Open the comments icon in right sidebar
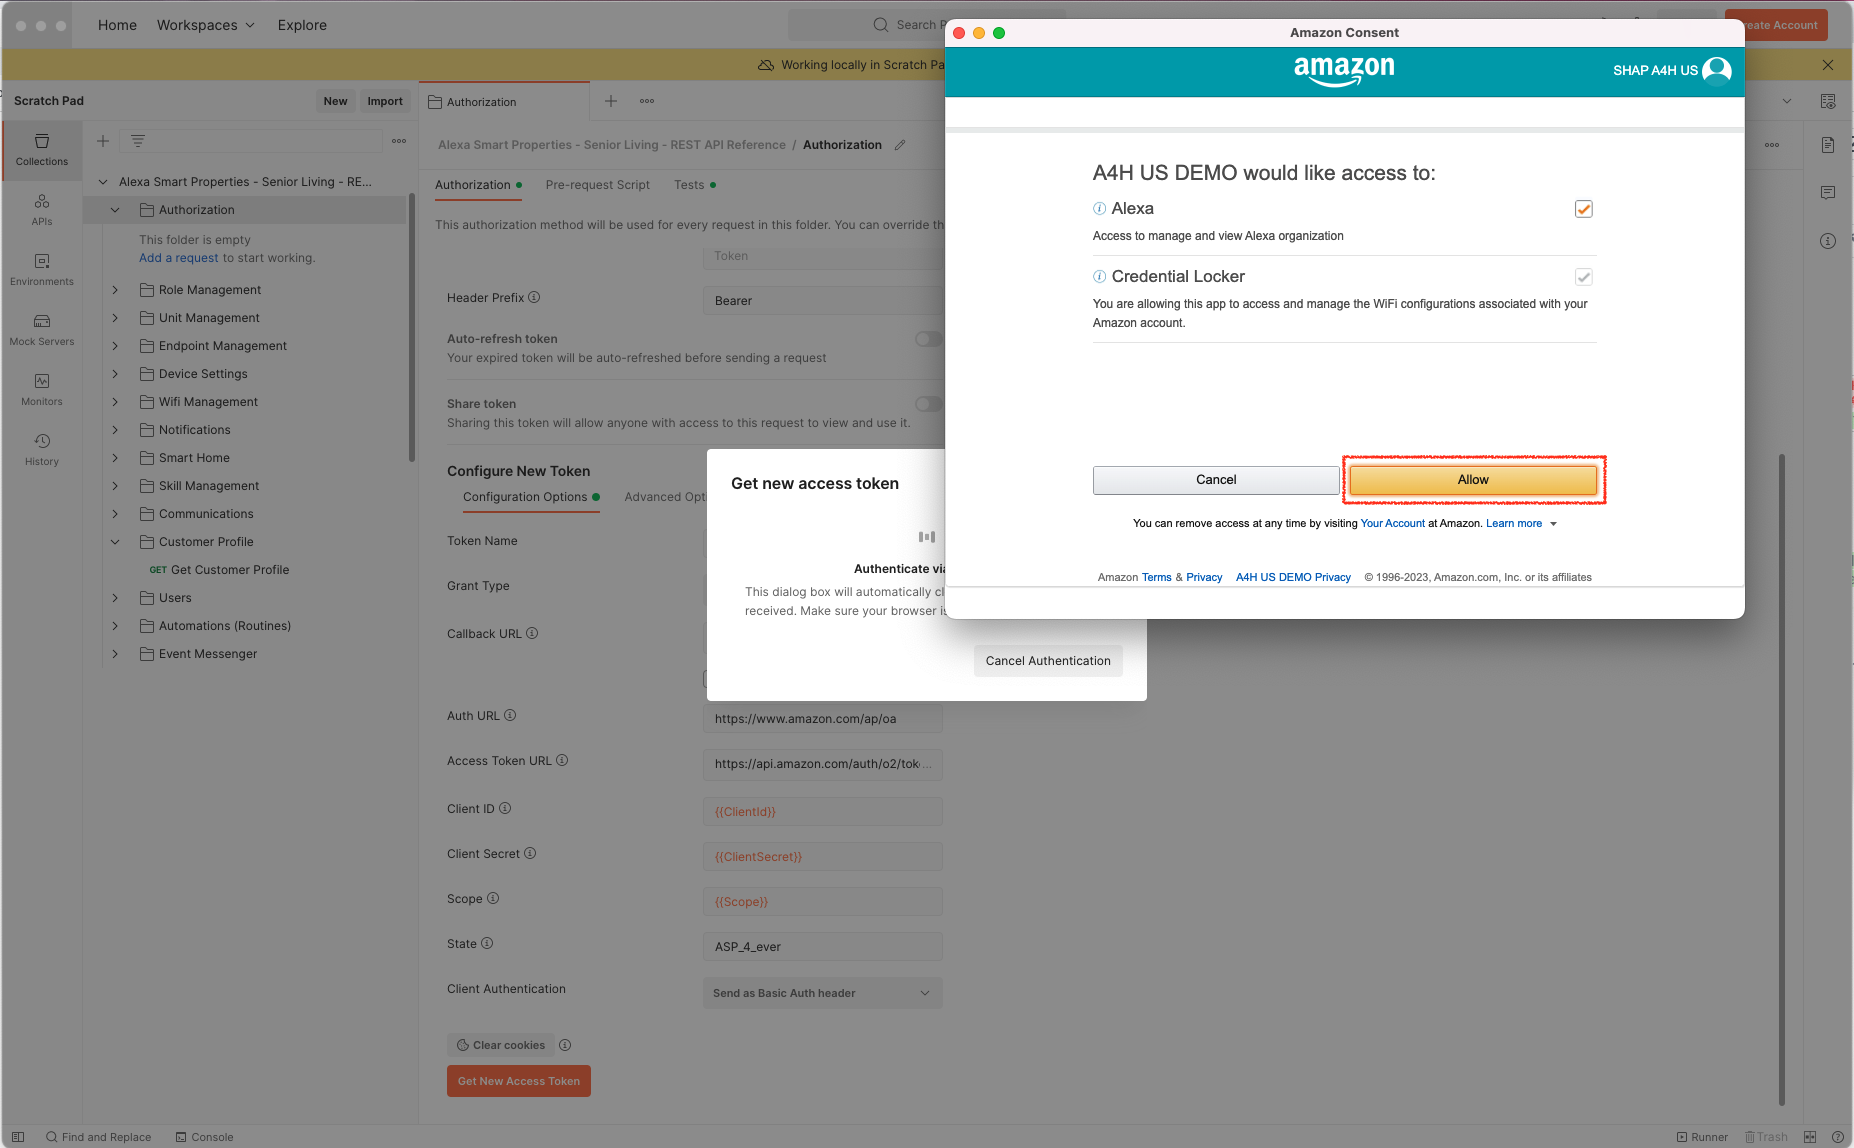The image size is (1854, 1148). 1828,193
